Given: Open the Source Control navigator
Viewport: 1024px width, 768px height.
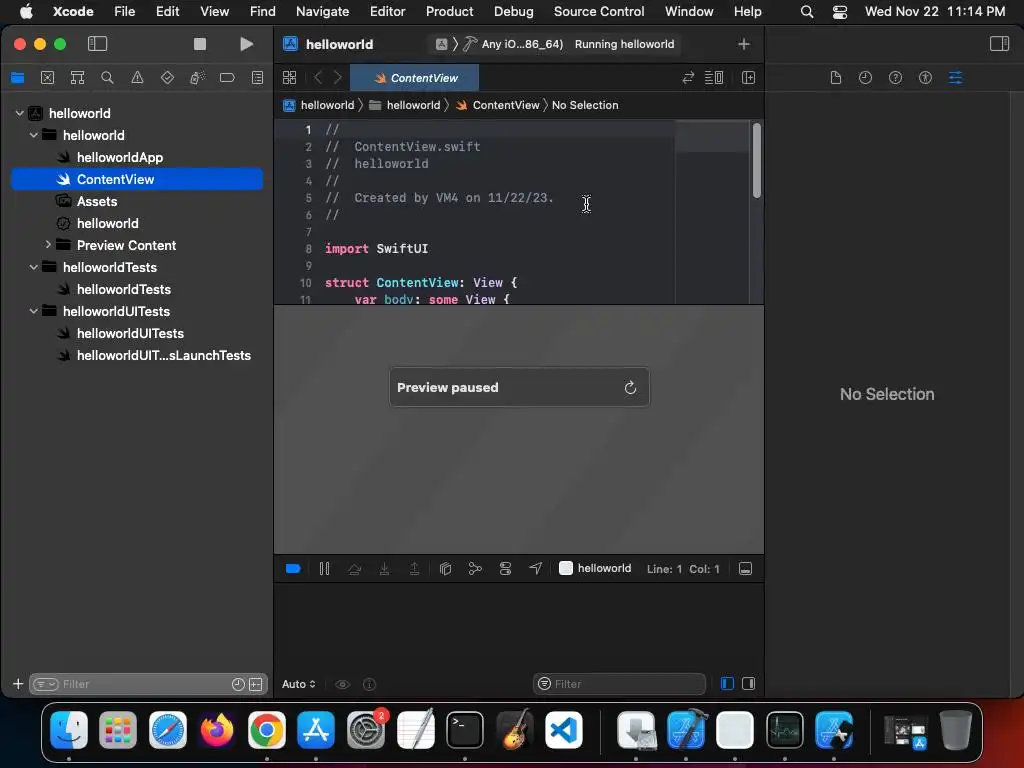Looking at the screenshot, I should point(48,78).
